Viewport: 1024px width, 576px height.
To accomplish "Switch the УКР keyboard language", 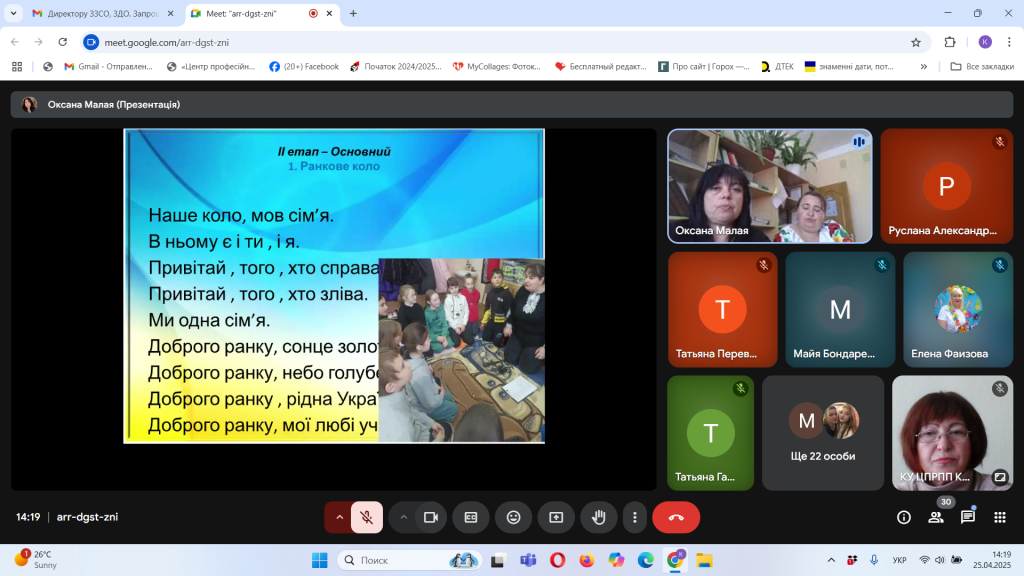I will point(899,560).
